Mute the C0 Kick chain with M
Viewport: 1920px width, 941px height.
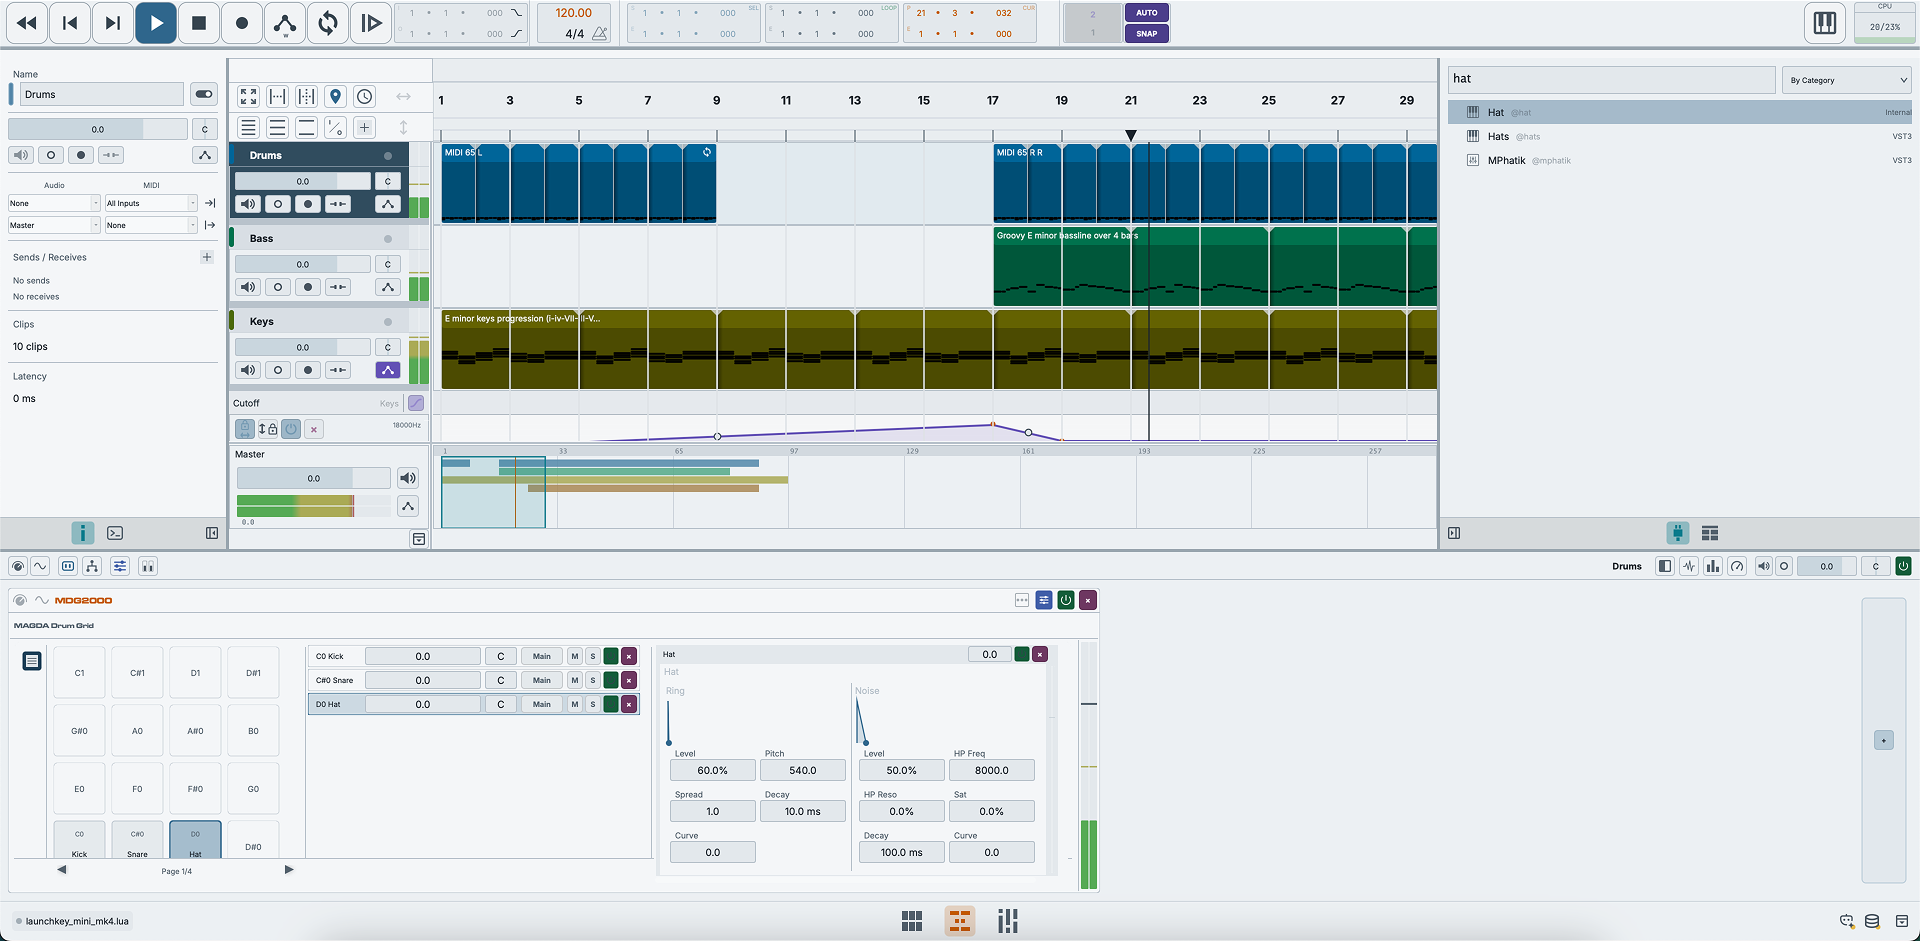tap(575, 656)
